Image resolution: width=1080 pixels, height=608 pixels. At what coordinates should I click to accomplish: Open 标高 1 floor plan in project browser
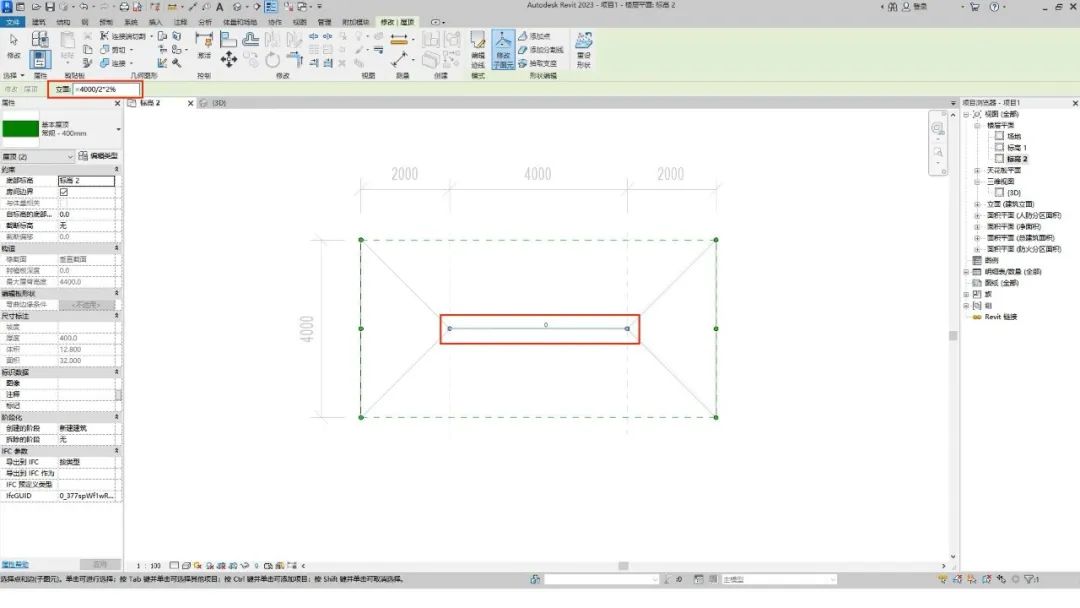click(x=1017, y=147)
